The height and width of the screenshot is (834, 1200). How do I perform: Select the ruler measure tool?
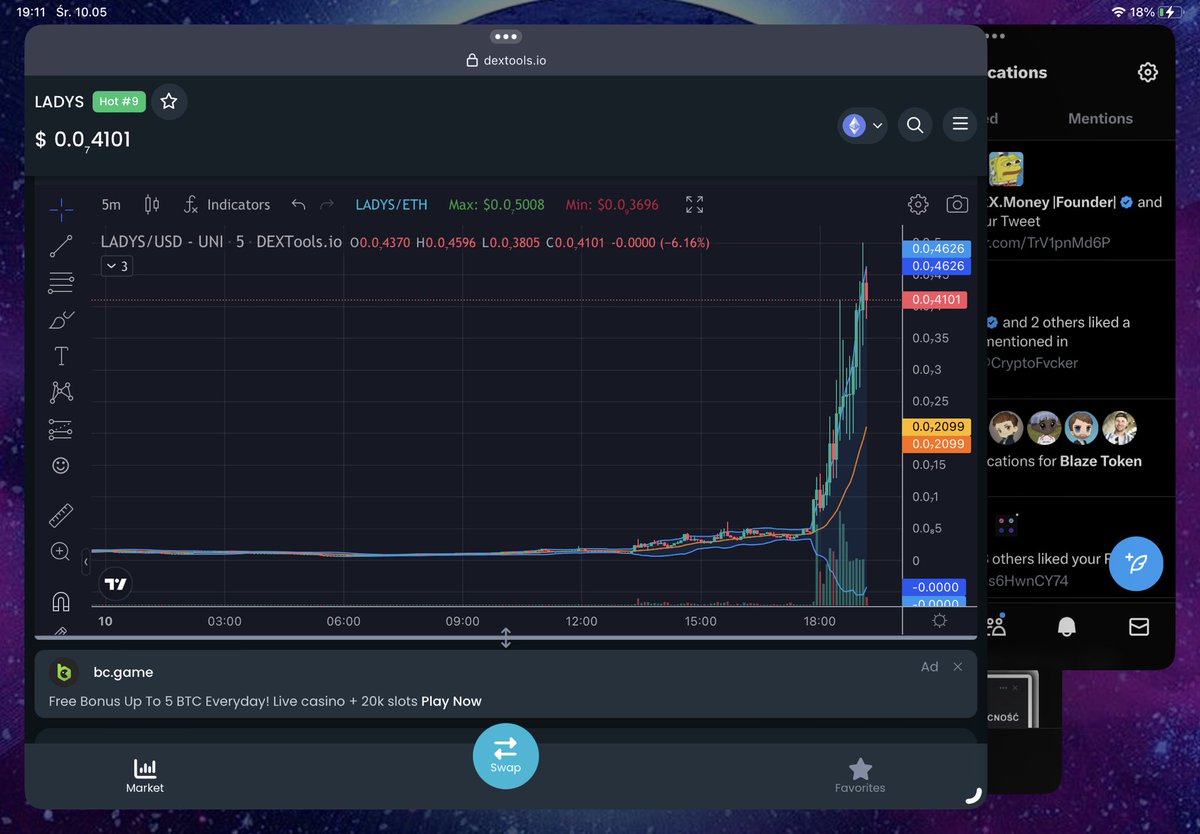pos(61,516)
